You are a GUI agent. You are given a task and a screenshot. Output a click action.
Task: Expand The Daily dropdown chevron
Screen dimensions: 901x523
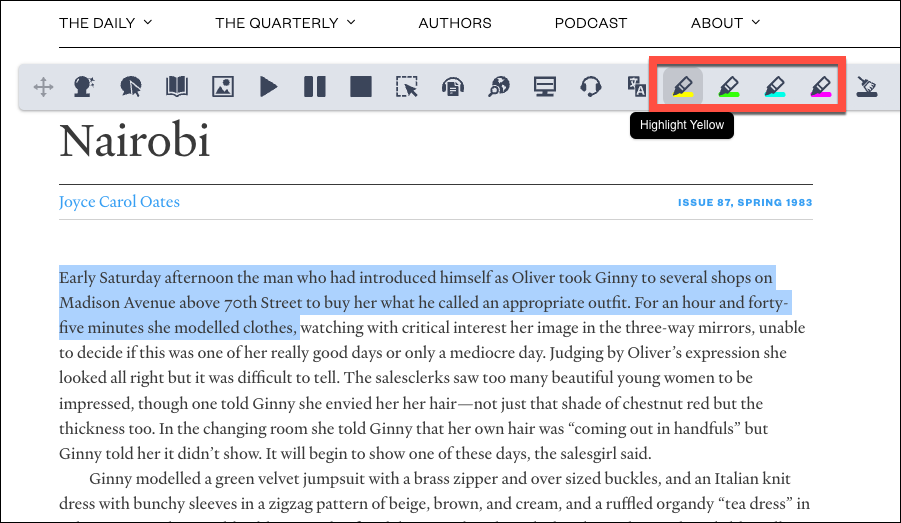[x=148, y=22]
